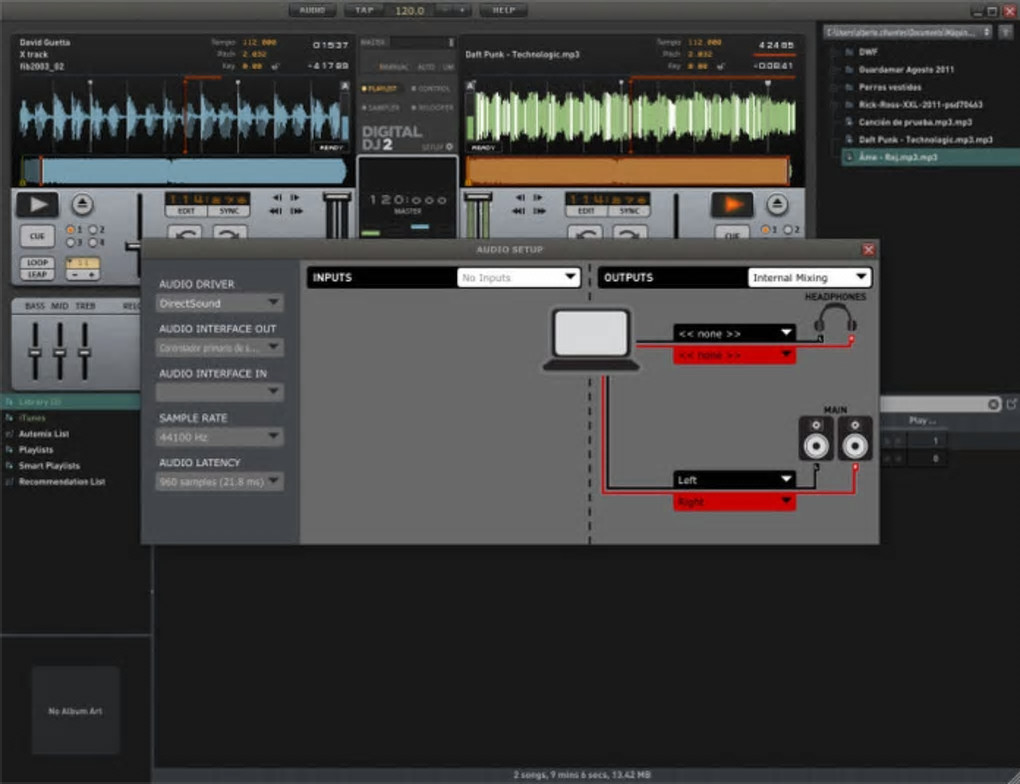Click the left main speaker icon
The width and height of the screenshot is (1020, 784).
[816, 438]
